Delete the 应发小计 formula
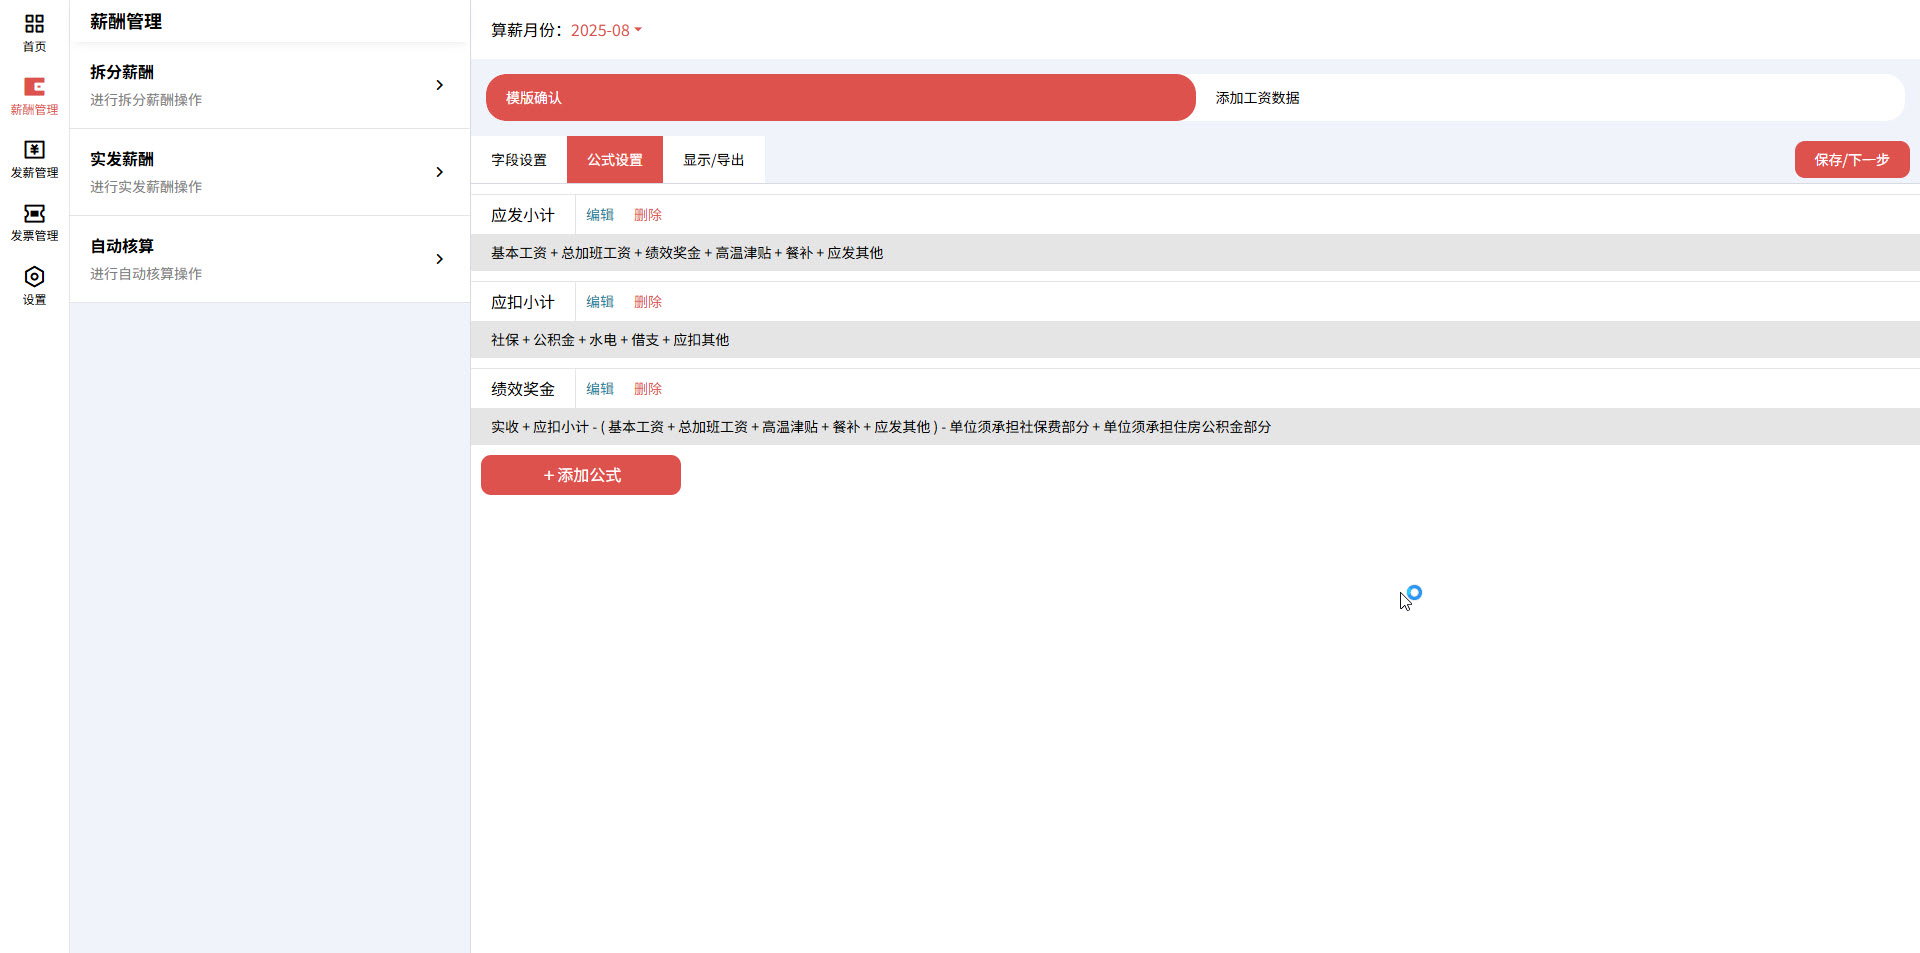1920x953 pixels. [648, 215]
